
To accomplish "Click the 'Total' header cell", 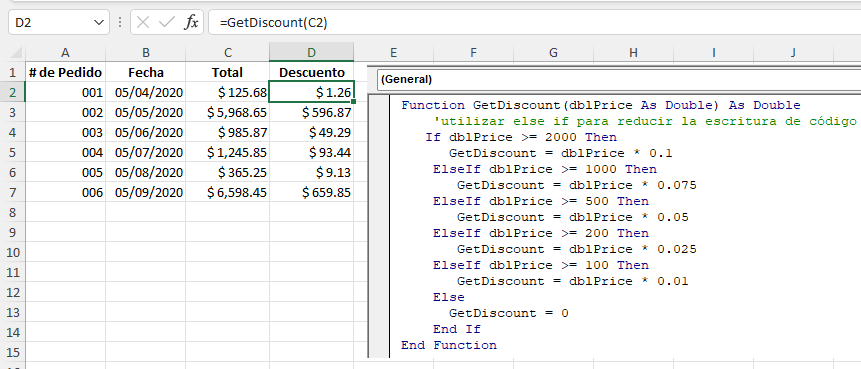I will pos(228,72).
